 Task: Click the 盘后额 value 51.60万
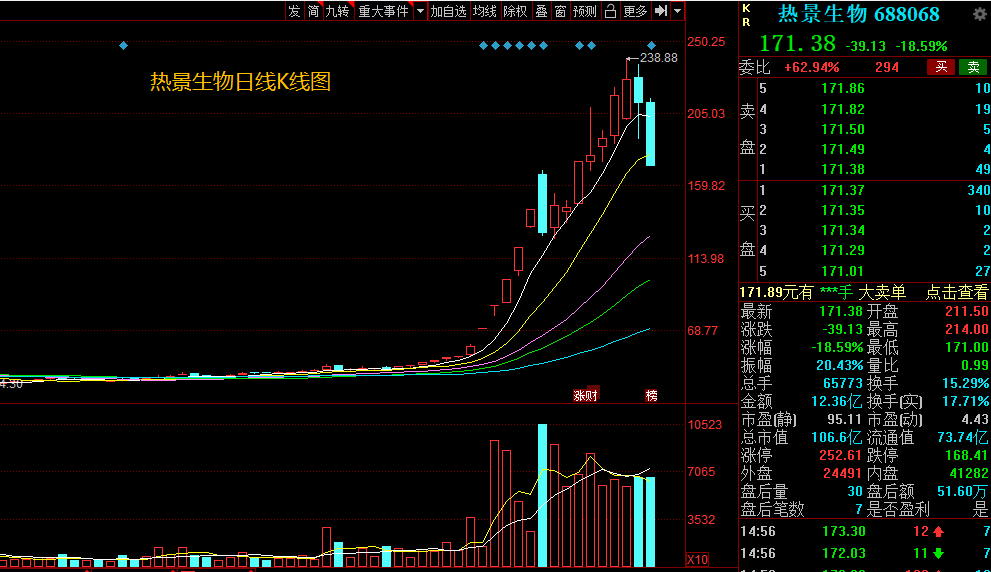963,491
